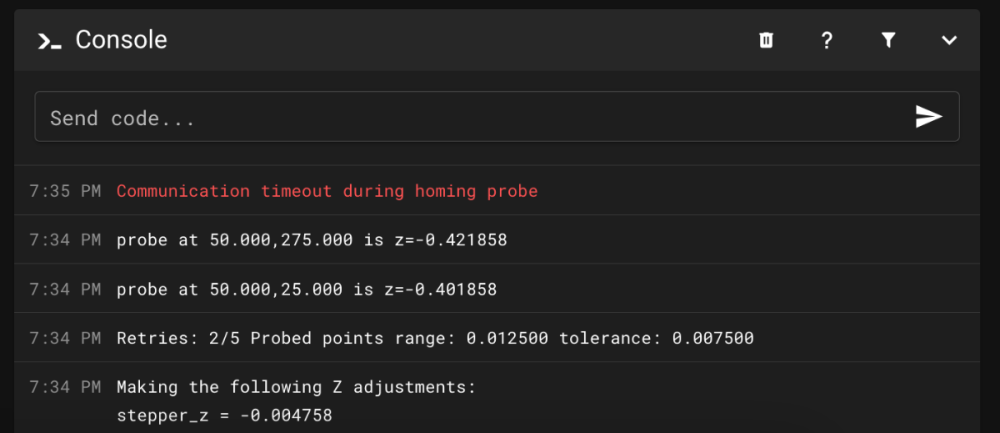Click timestamp next to Z adjustments entry

point(65,387)
